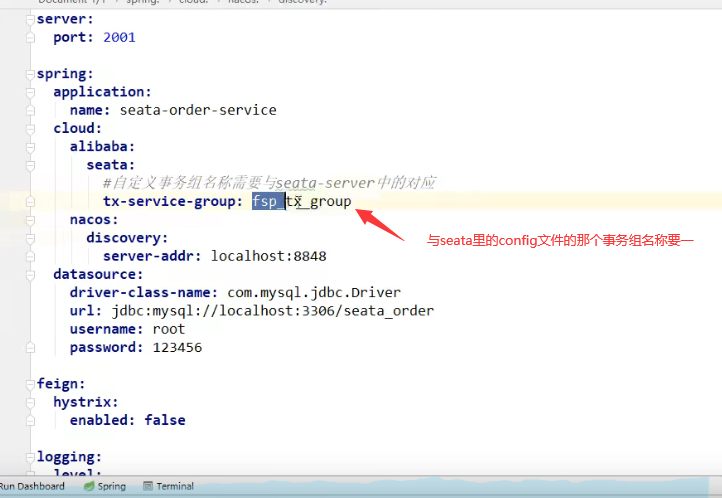This screenshot has height=498, width=722.
Task: Collapse the alibaba block fold marker
Action: coord(30,147)
